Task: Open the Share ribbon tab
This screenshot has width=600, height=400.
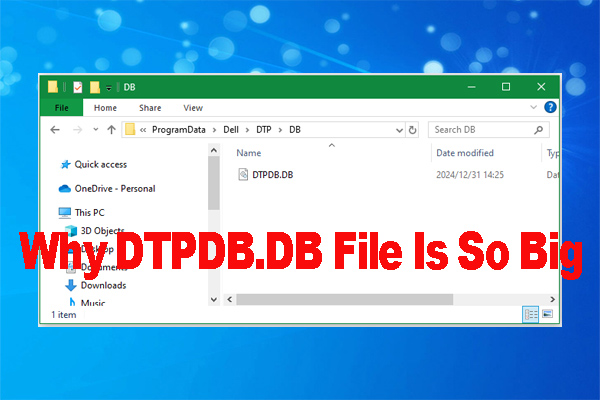Action: click(150, 108)
